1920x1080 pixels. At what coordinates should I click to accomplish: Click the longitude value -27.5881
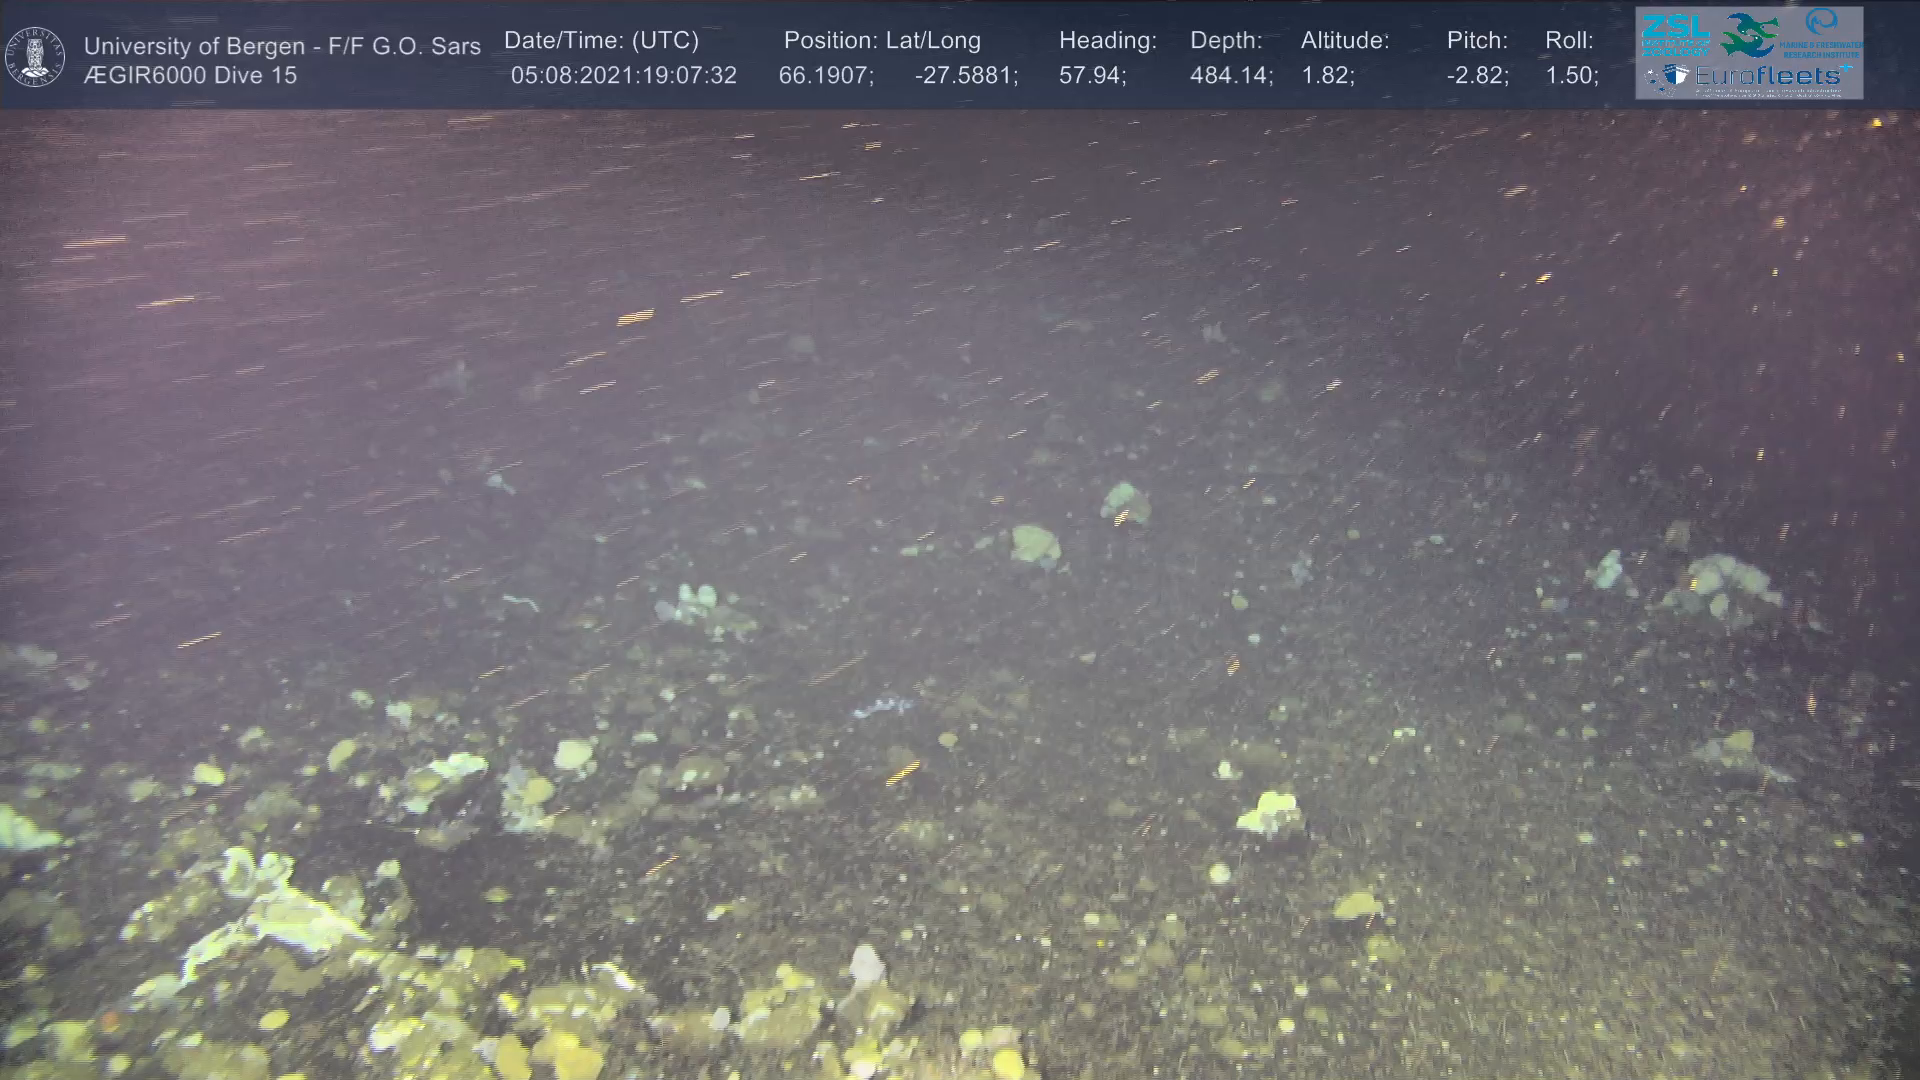click(x=965, y=75)
